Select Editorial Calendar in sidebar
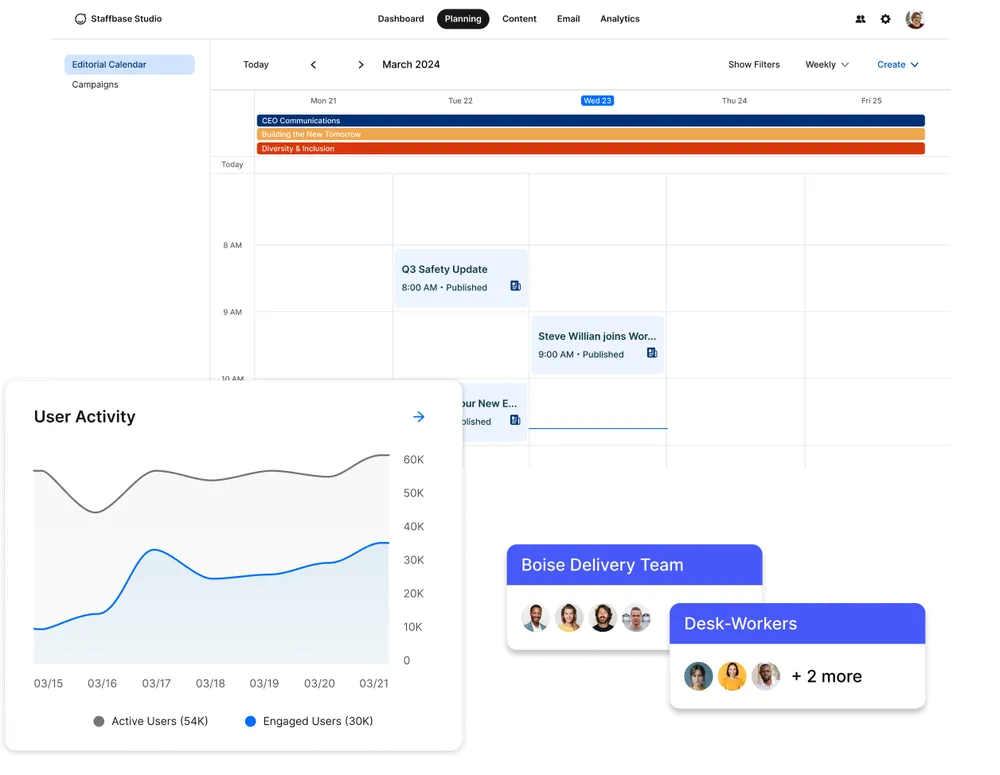Viewport: 1000px width, 775px height. 129,64
